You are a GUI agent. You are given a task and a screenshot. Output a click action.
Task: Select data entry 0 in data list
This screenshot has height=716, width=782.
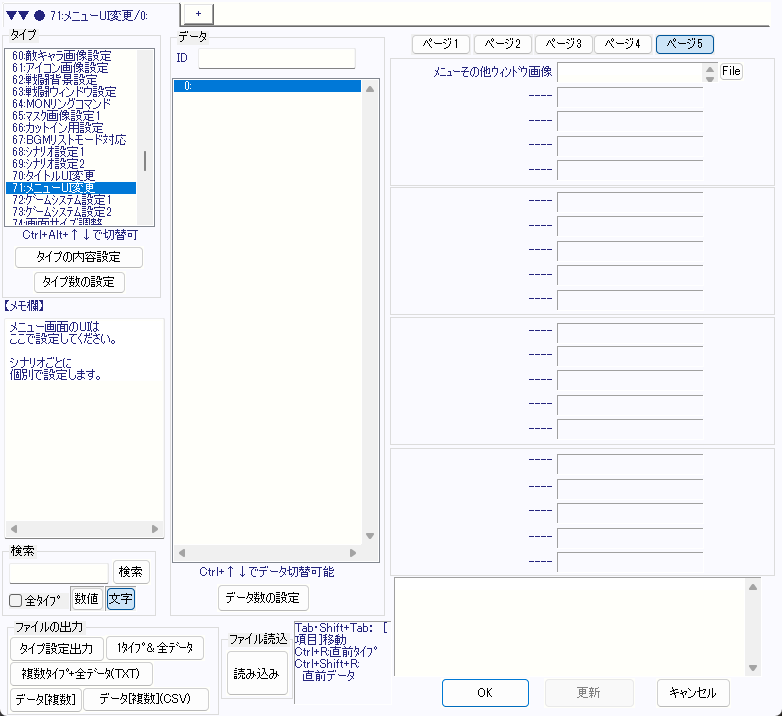[266, 86]
